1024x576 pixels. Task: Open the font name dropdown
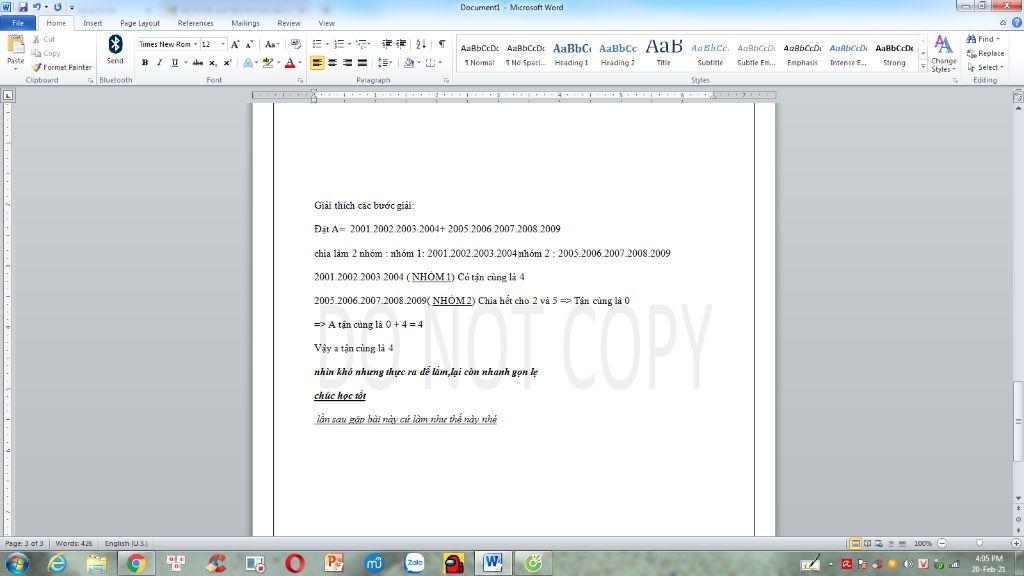(195, 44)
